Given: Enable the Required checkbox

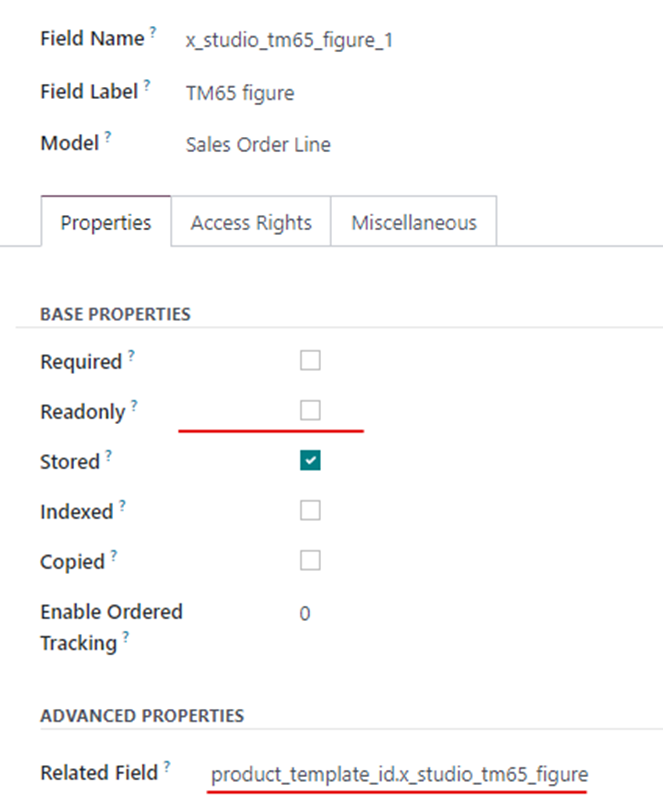Looking at the screenshot, I should coord(310,361).
